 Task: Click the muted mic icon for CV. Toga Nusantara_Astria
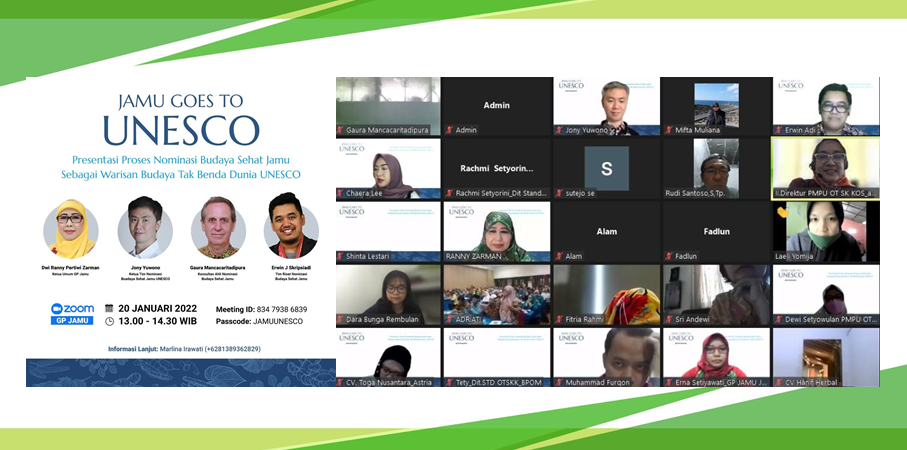340,382
